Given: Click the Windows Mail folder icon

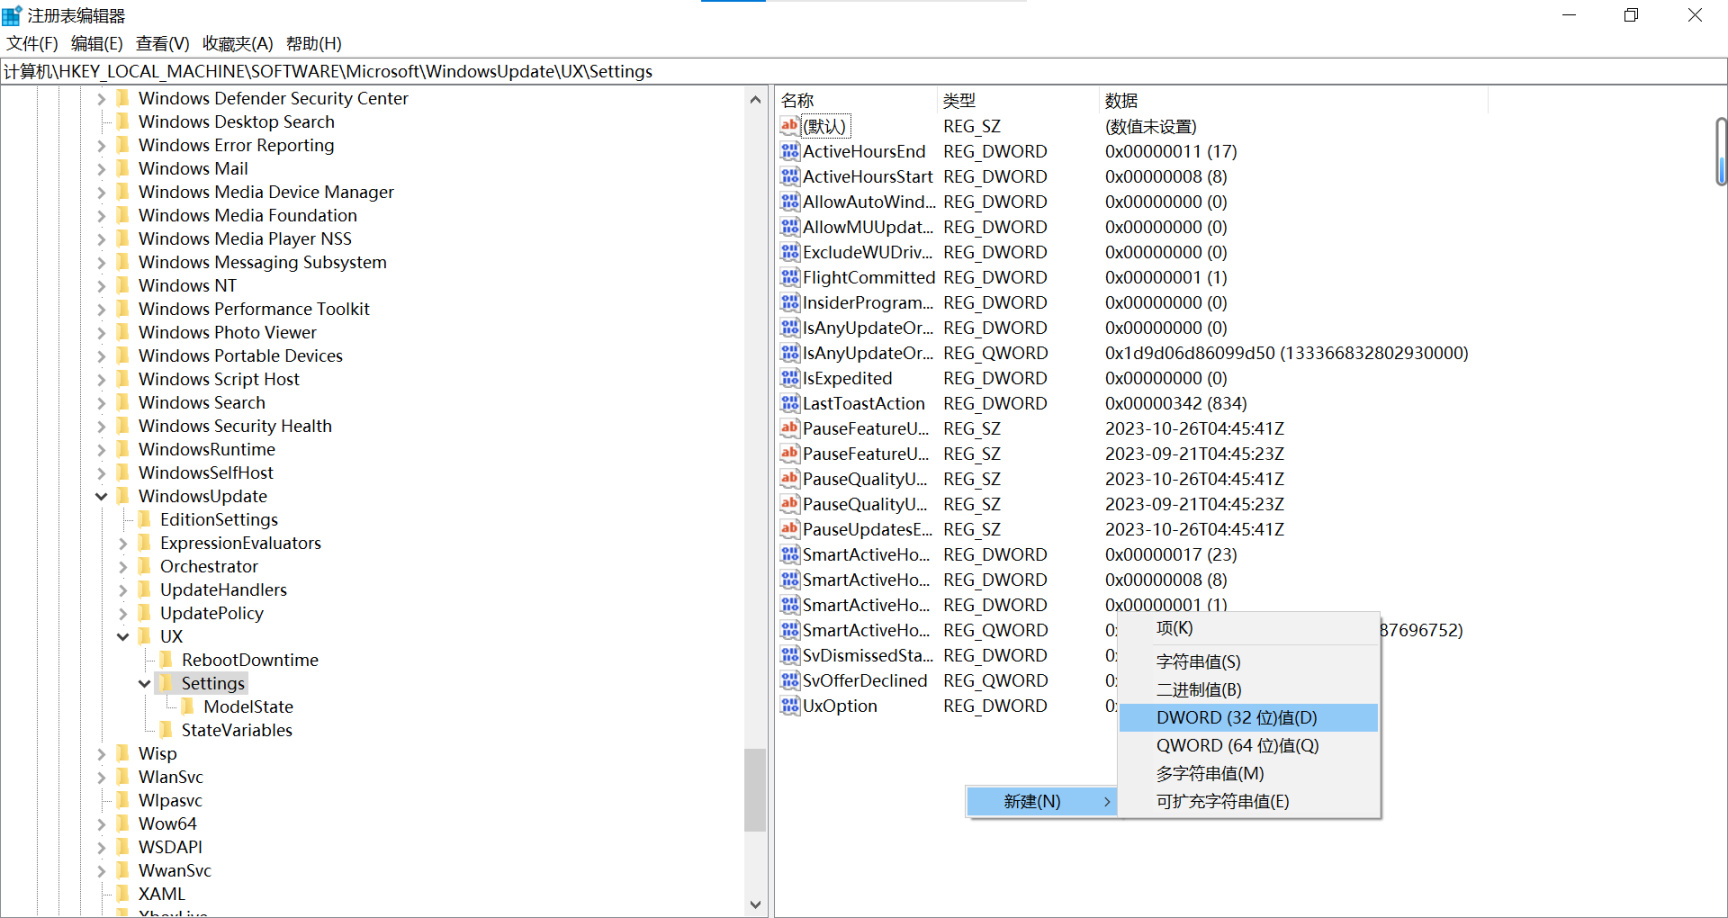Looking at the screenshot, I should coord(124,168).
